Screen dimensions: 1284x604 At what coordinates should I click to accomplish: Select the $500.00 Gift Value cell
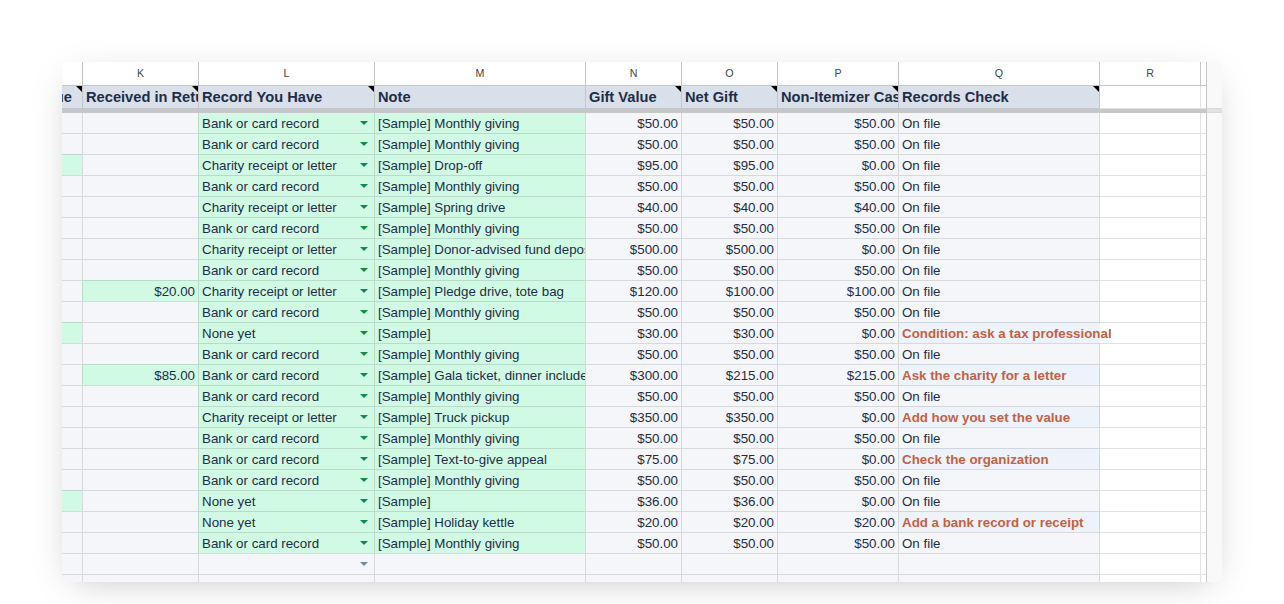(x=633, y=250)
